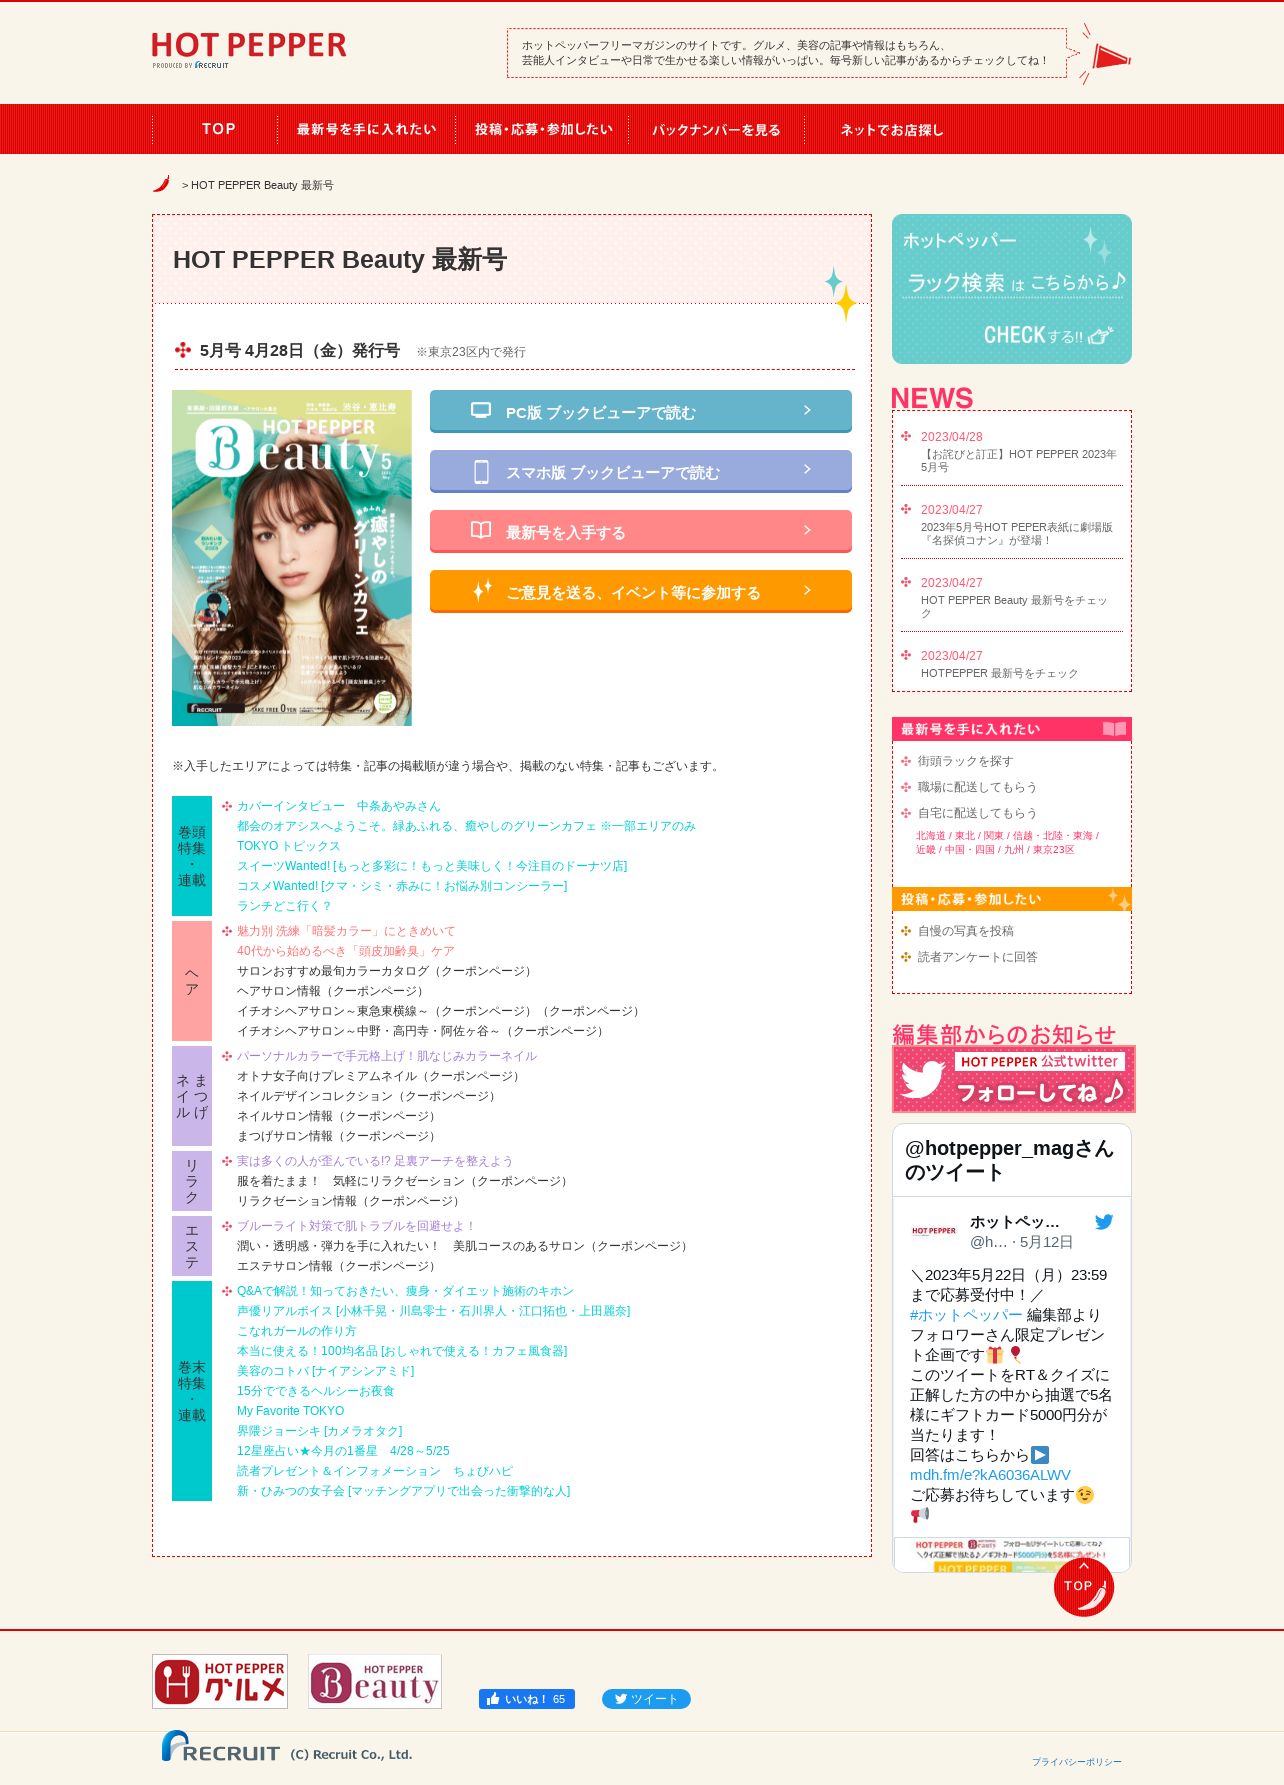Open HOT PEPPER 公式twitter フォローしてね banner
Viewport: 1284px width, 1785px height.
click(1014, 1079)
